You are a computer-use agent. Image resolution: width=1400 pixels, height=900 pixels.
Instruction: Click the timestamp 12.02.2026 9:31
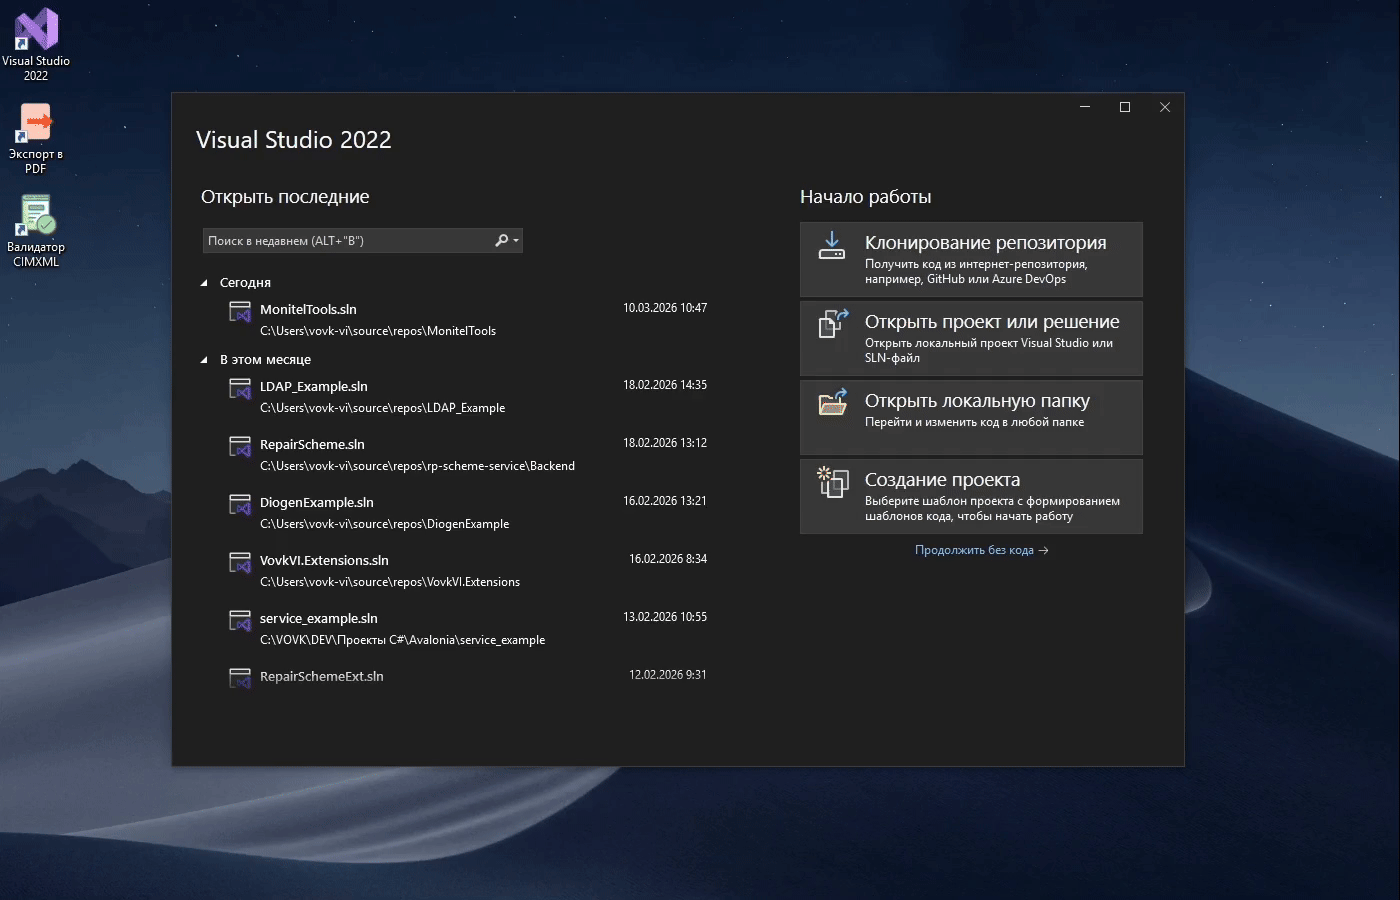tap(668, 675)
